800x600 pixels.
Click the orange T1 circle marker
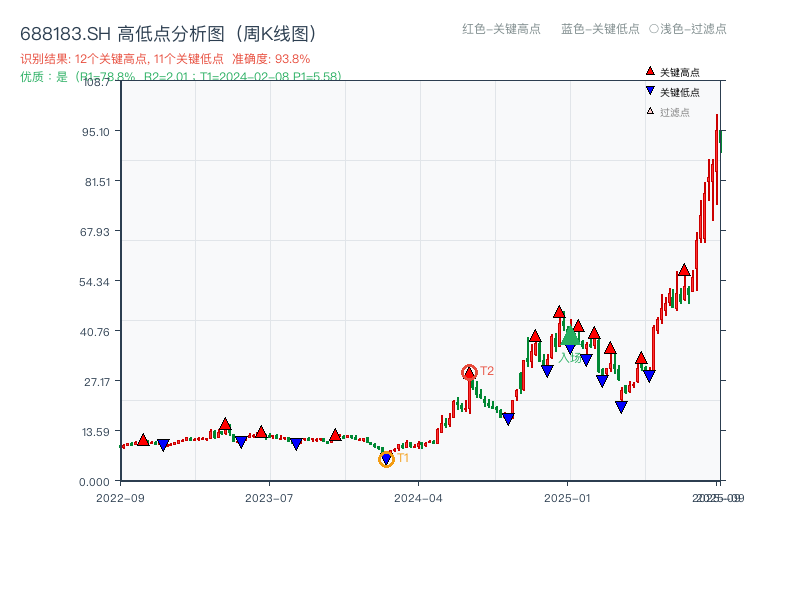[386, 460]
